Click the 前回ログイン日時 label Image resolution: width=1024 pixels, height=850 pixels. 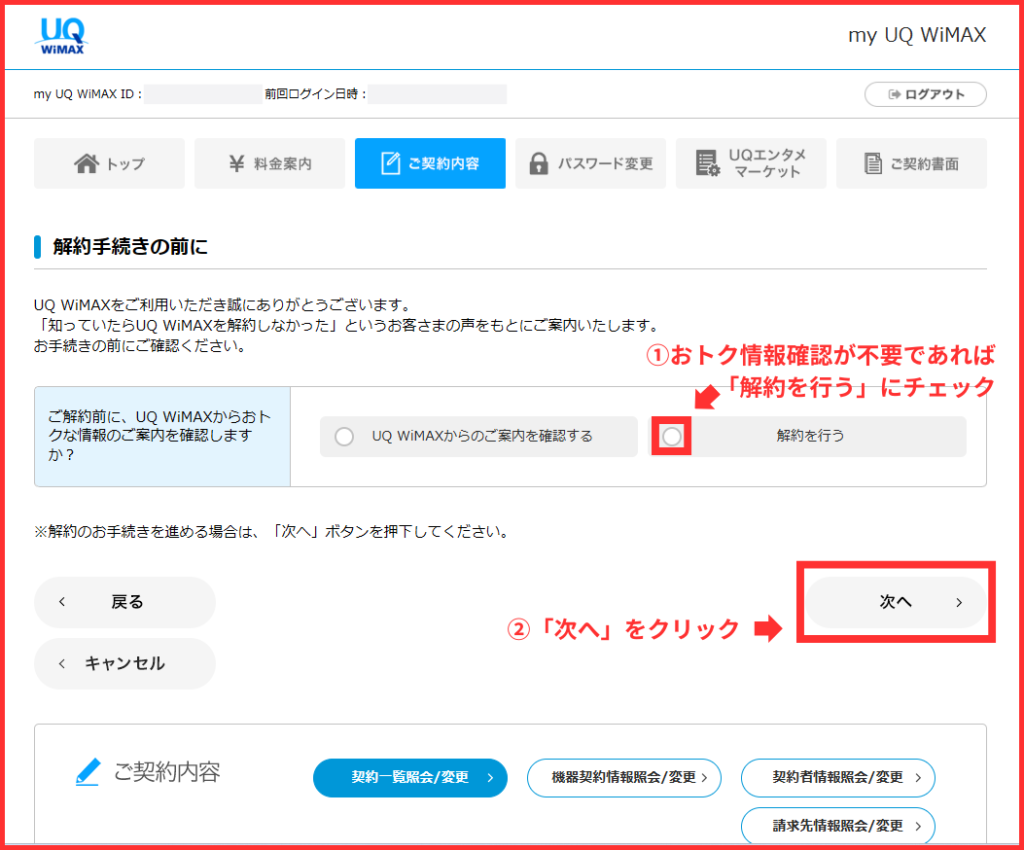click(315, 94)
